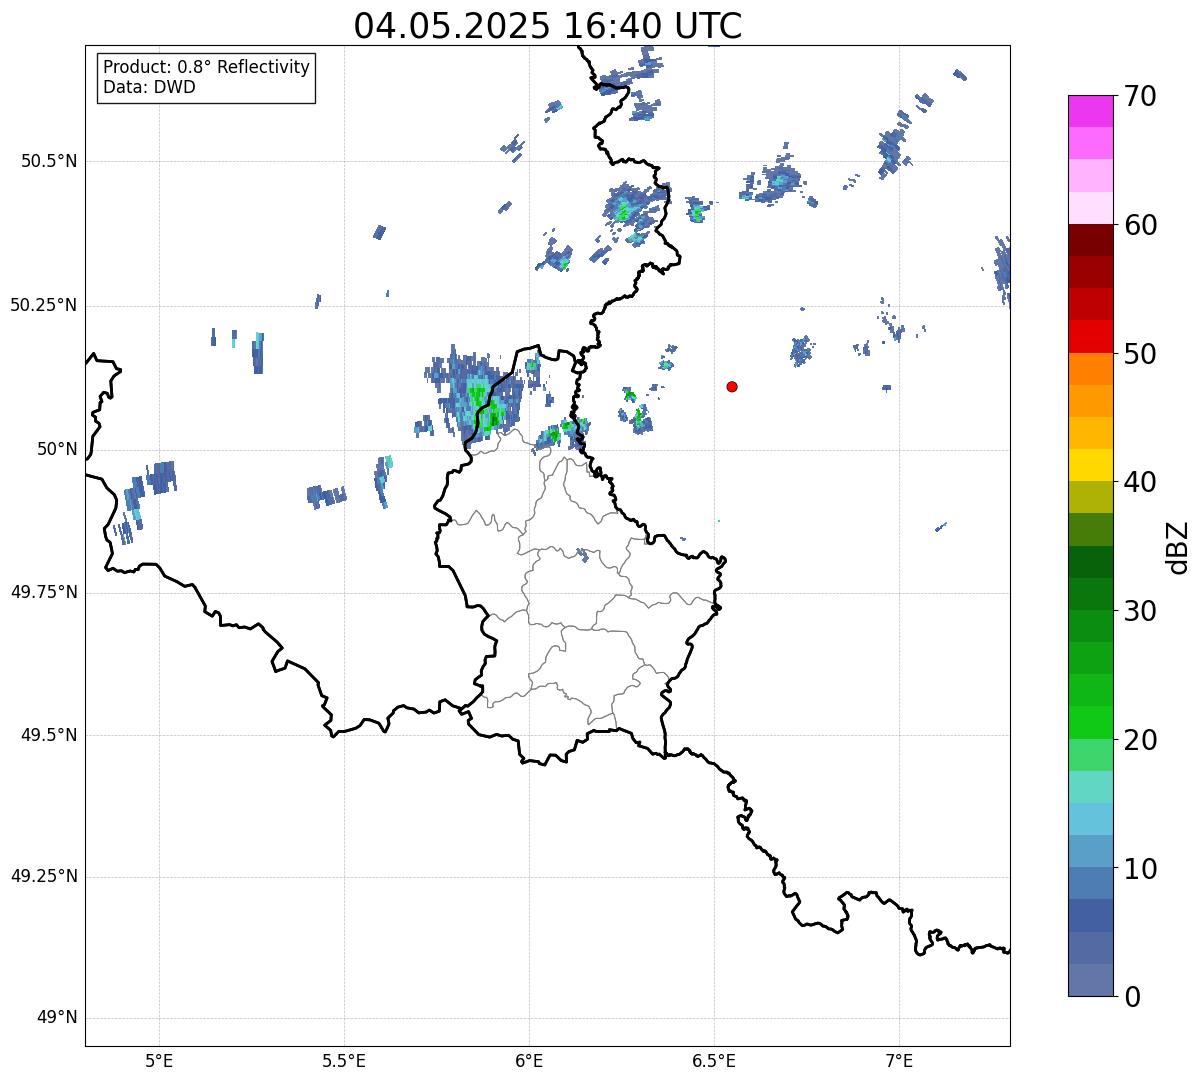
Task: Click the colorbar 70 tick label
Action: (1140, 96)
